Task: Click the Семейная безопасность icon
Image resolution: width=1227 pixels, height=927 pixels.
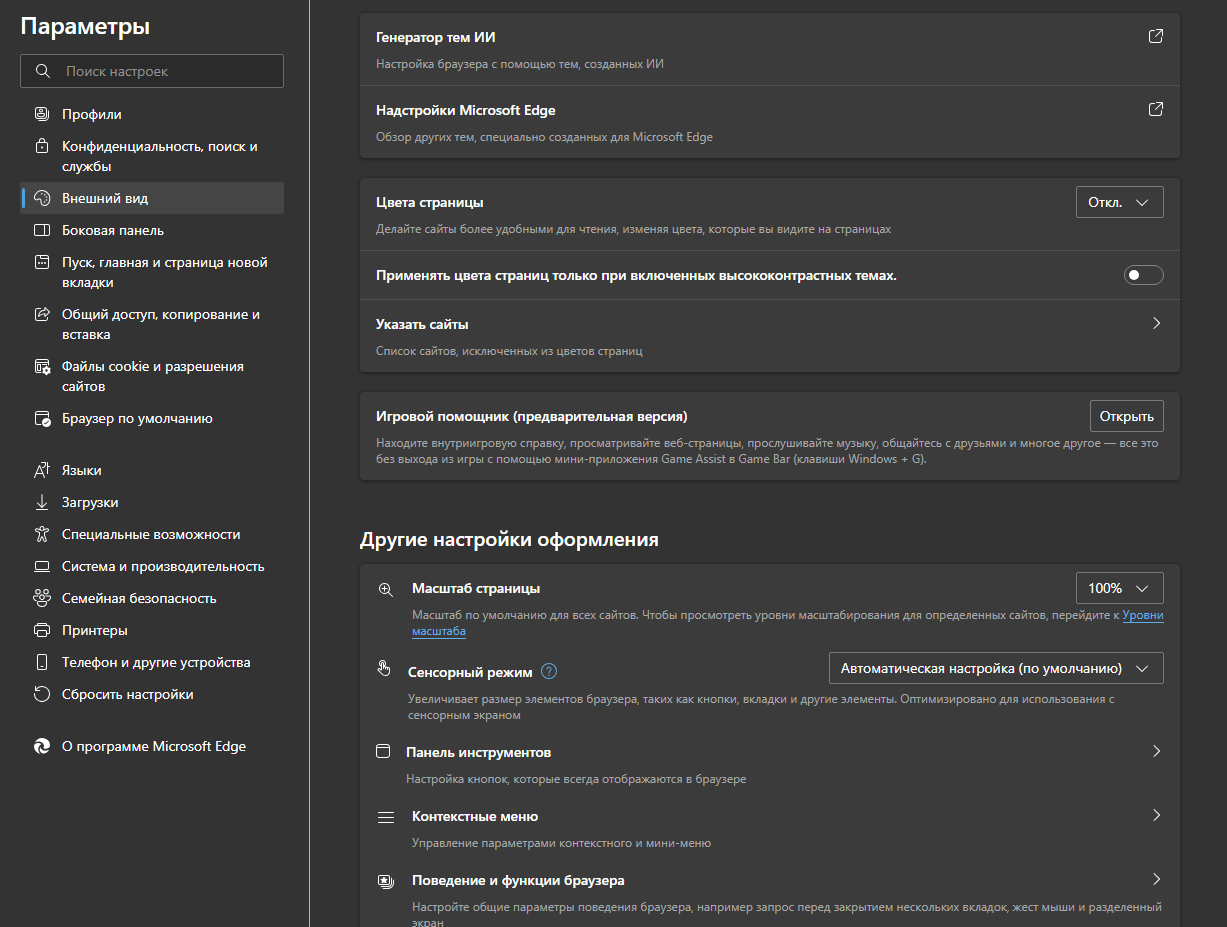Action: [42, 598]
